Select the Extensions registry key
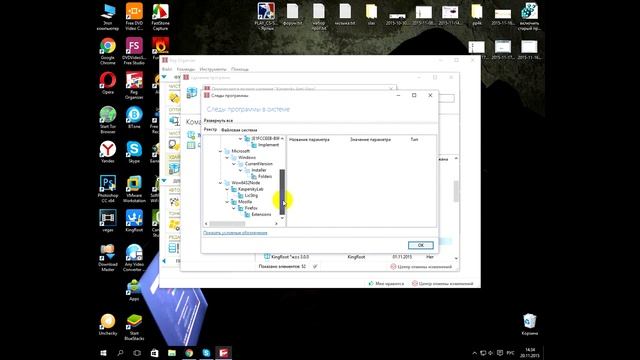The width and height of the screenshot is (640, 360). tap(261, 214)
